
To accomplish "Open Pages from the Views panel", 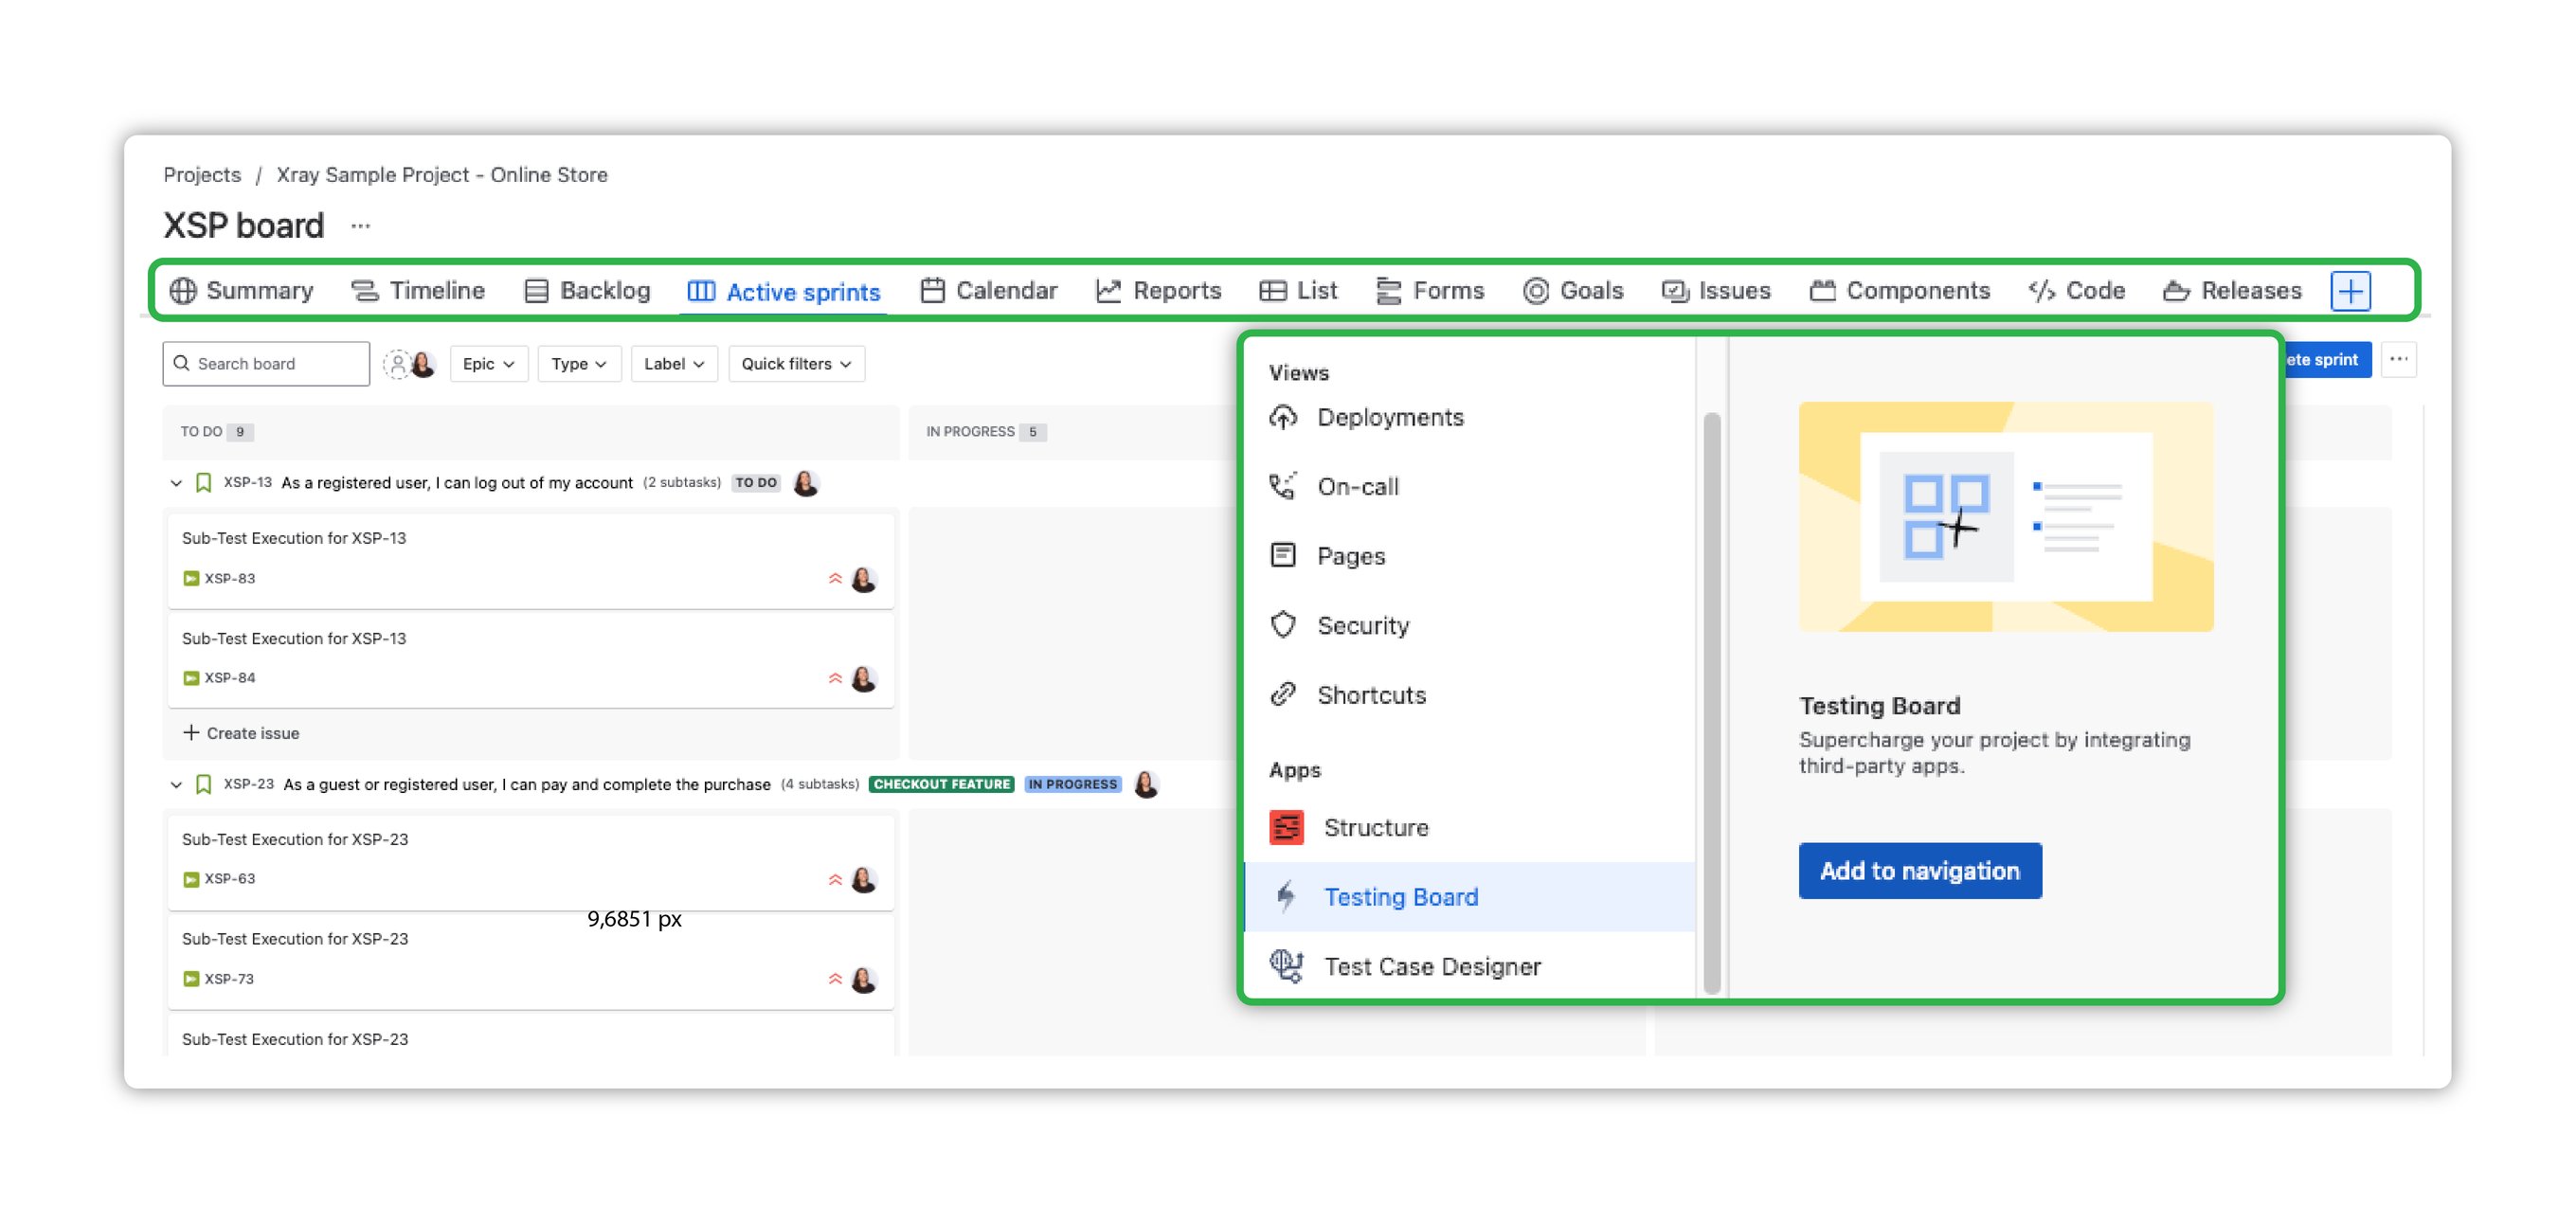I will (x=1284, y=556).
